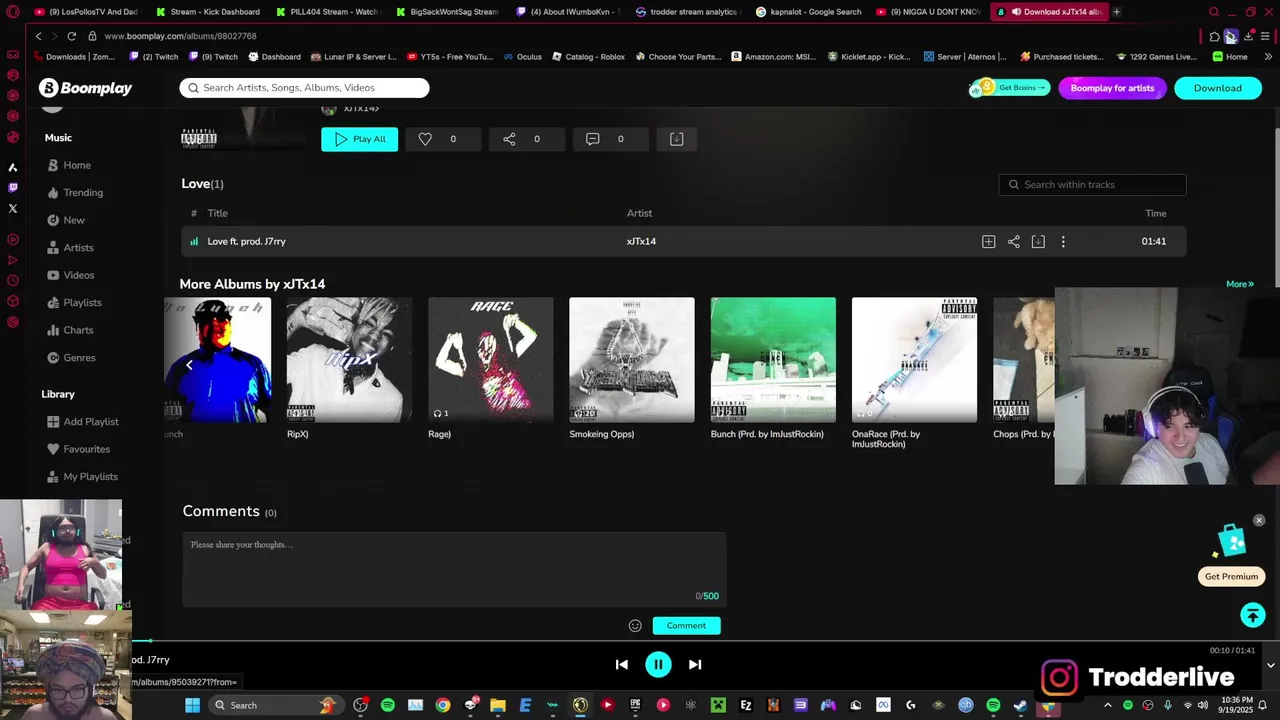The image size is (1280, 720).
Task: Download the Love ft. prod. J7rry track
Action: click(x=1038, y=241)
